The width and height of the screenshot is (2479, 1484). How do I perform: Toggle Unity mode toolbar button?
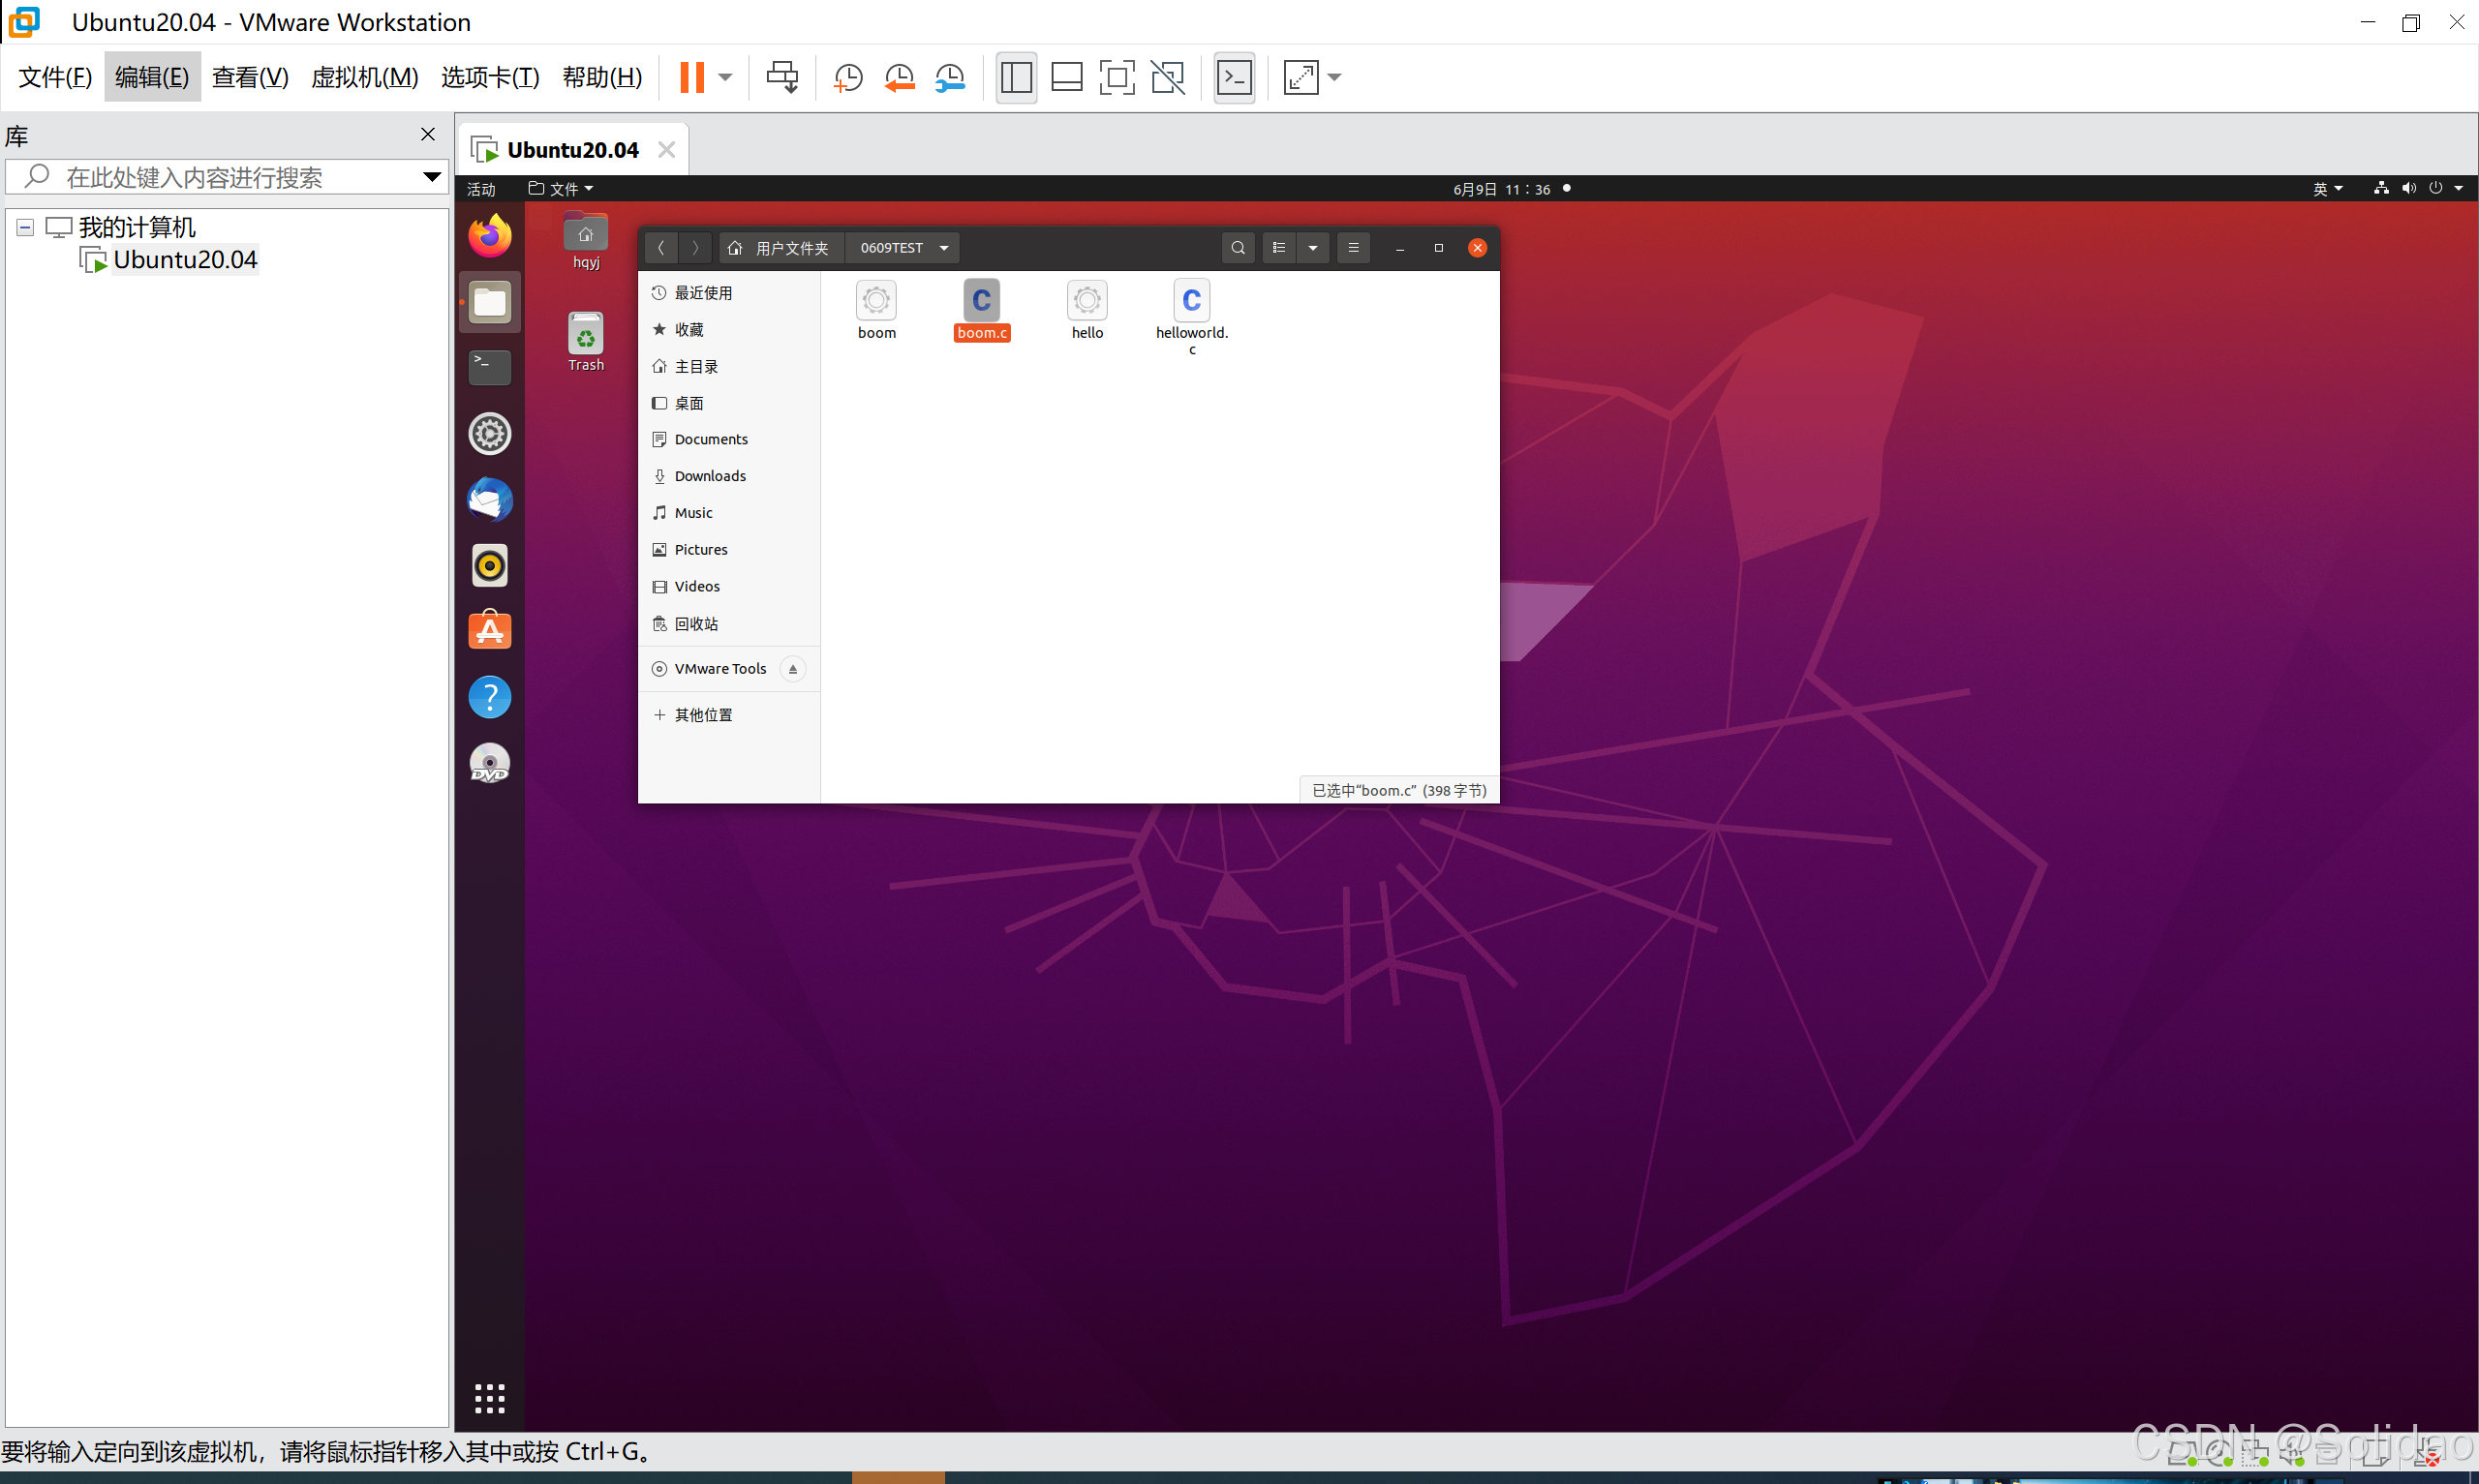point(1167,77)
